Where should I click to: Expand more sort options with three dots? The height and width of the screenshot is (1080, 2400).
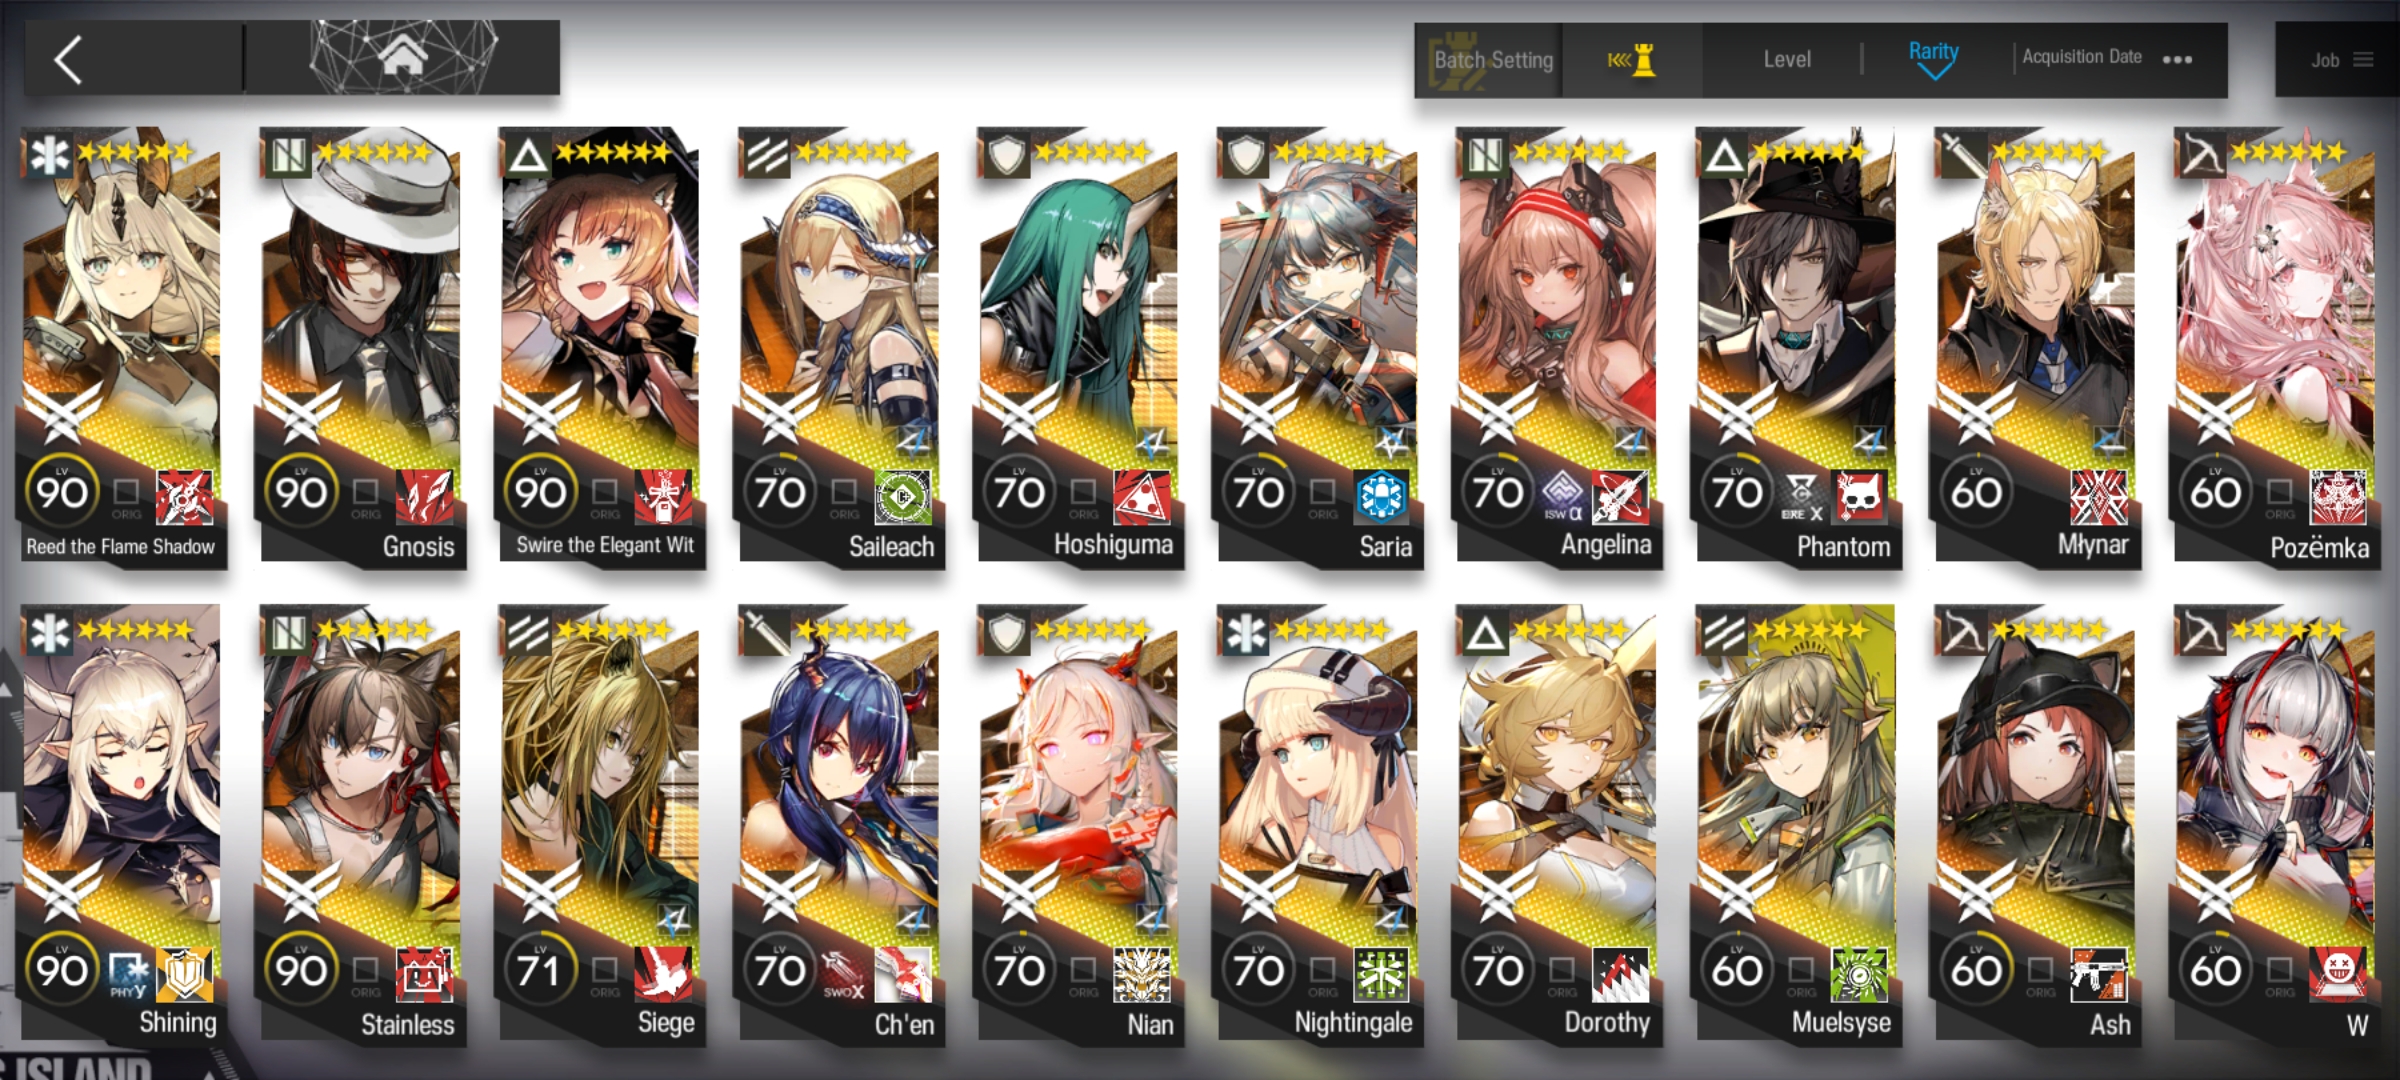tap(2177, 60)
